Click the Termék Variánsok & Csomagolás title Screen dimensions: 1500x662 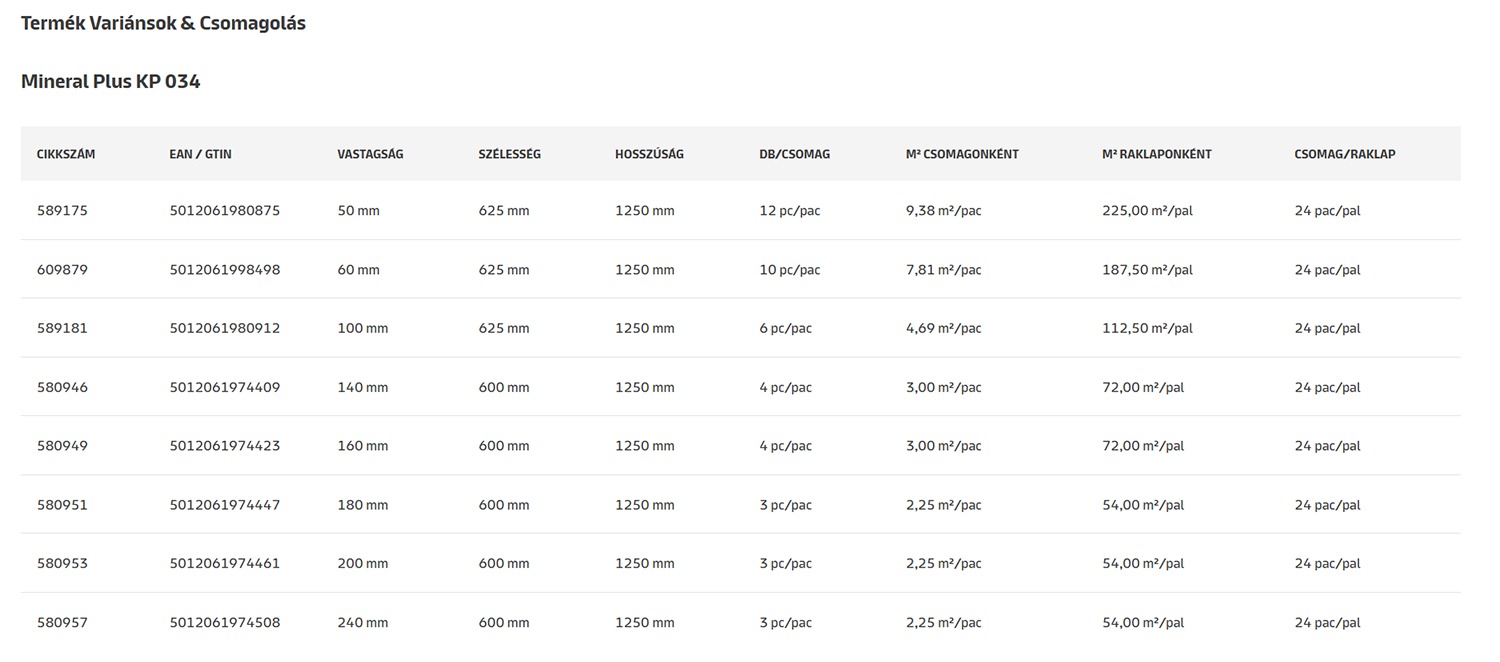(163, 23)
